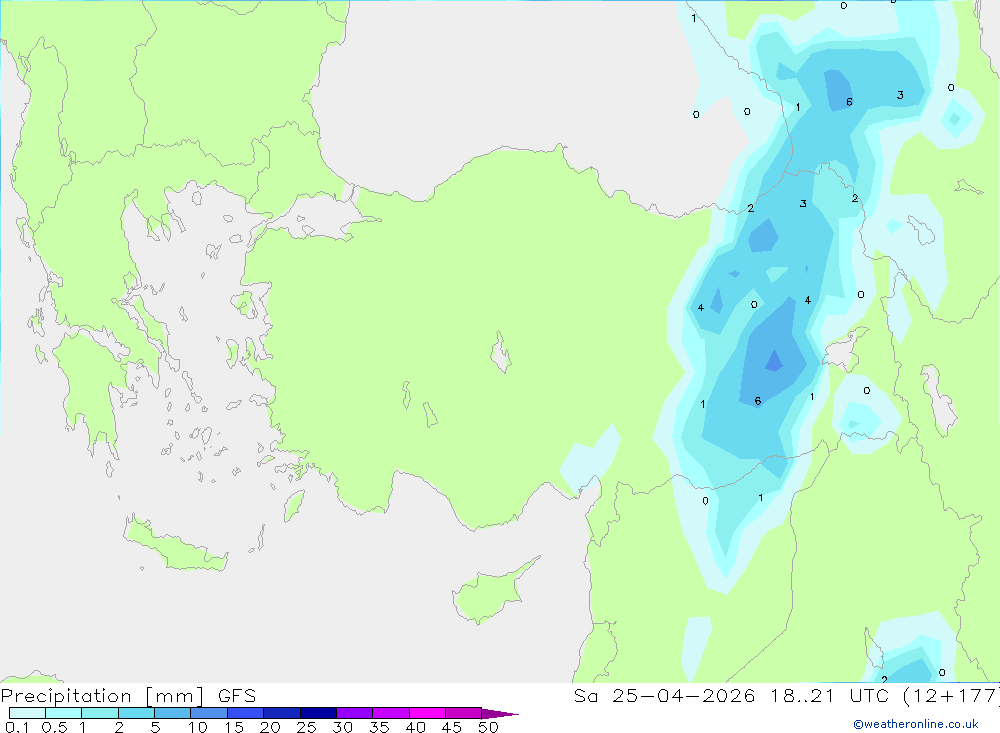This screenshot has height=733, width=1000.
Task: Select the 0.5–1 mm light cyan legend swatch
Action: 63,713
